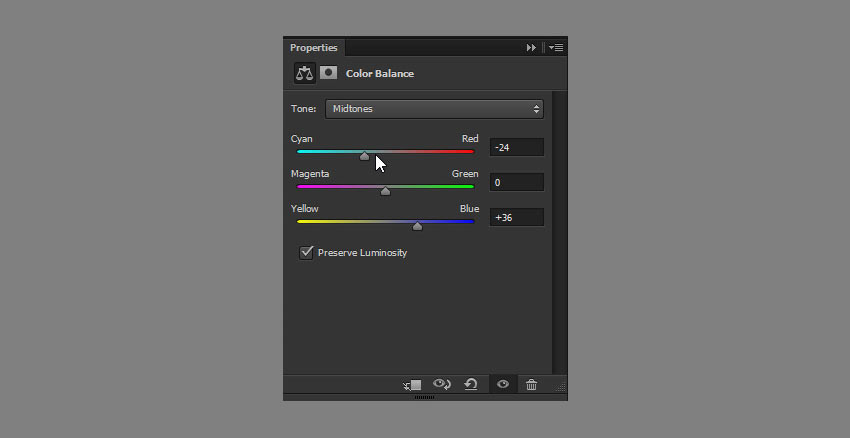The height and width of the screenshot is (438, 850).
Task: Collapse panel using double-arrow icon
Action: [x=531, y=48]
